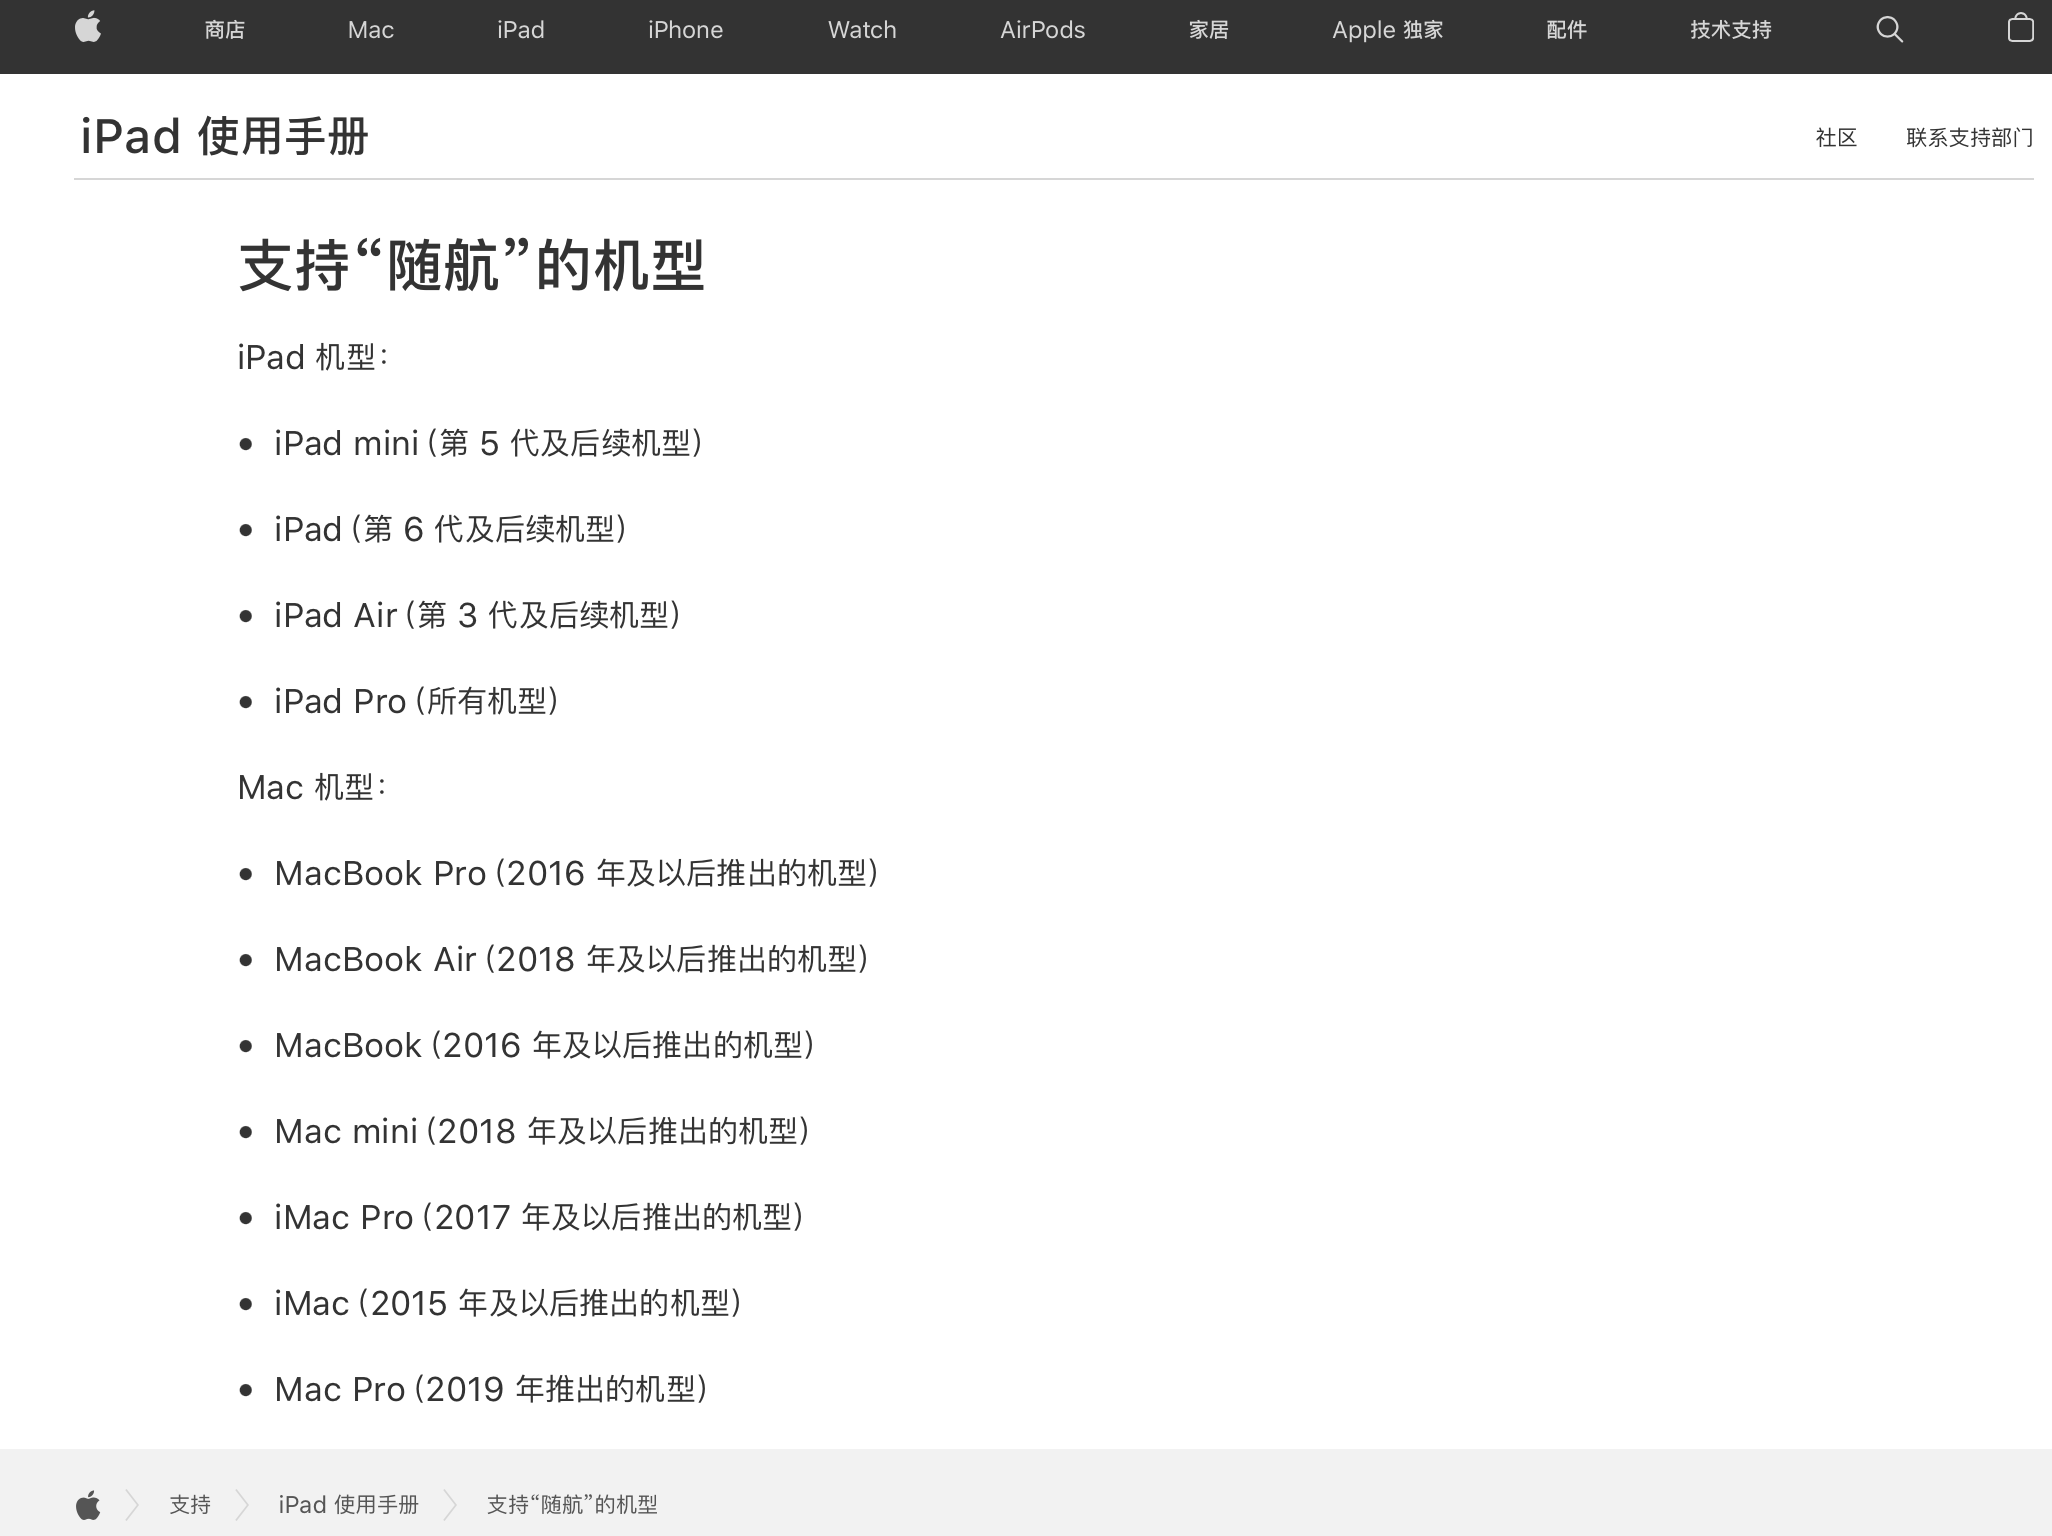The width and height of the screenshot is (2052, 1536).
Task: Open the Watch navigation item
Action: pyautogui.click(x=862, y=30)
